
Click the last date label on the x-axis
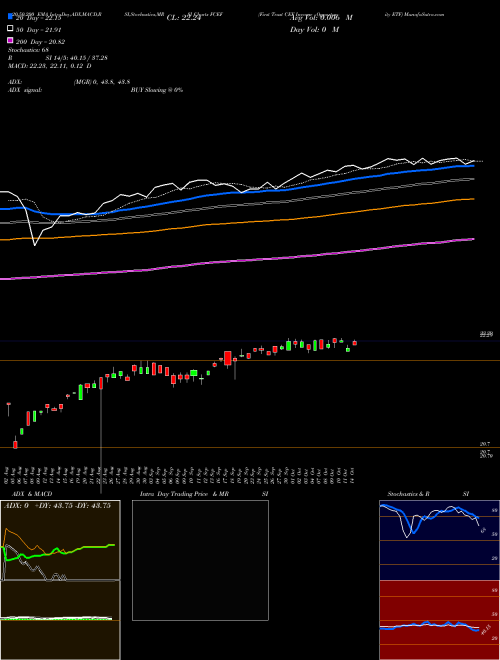(352, 475)
